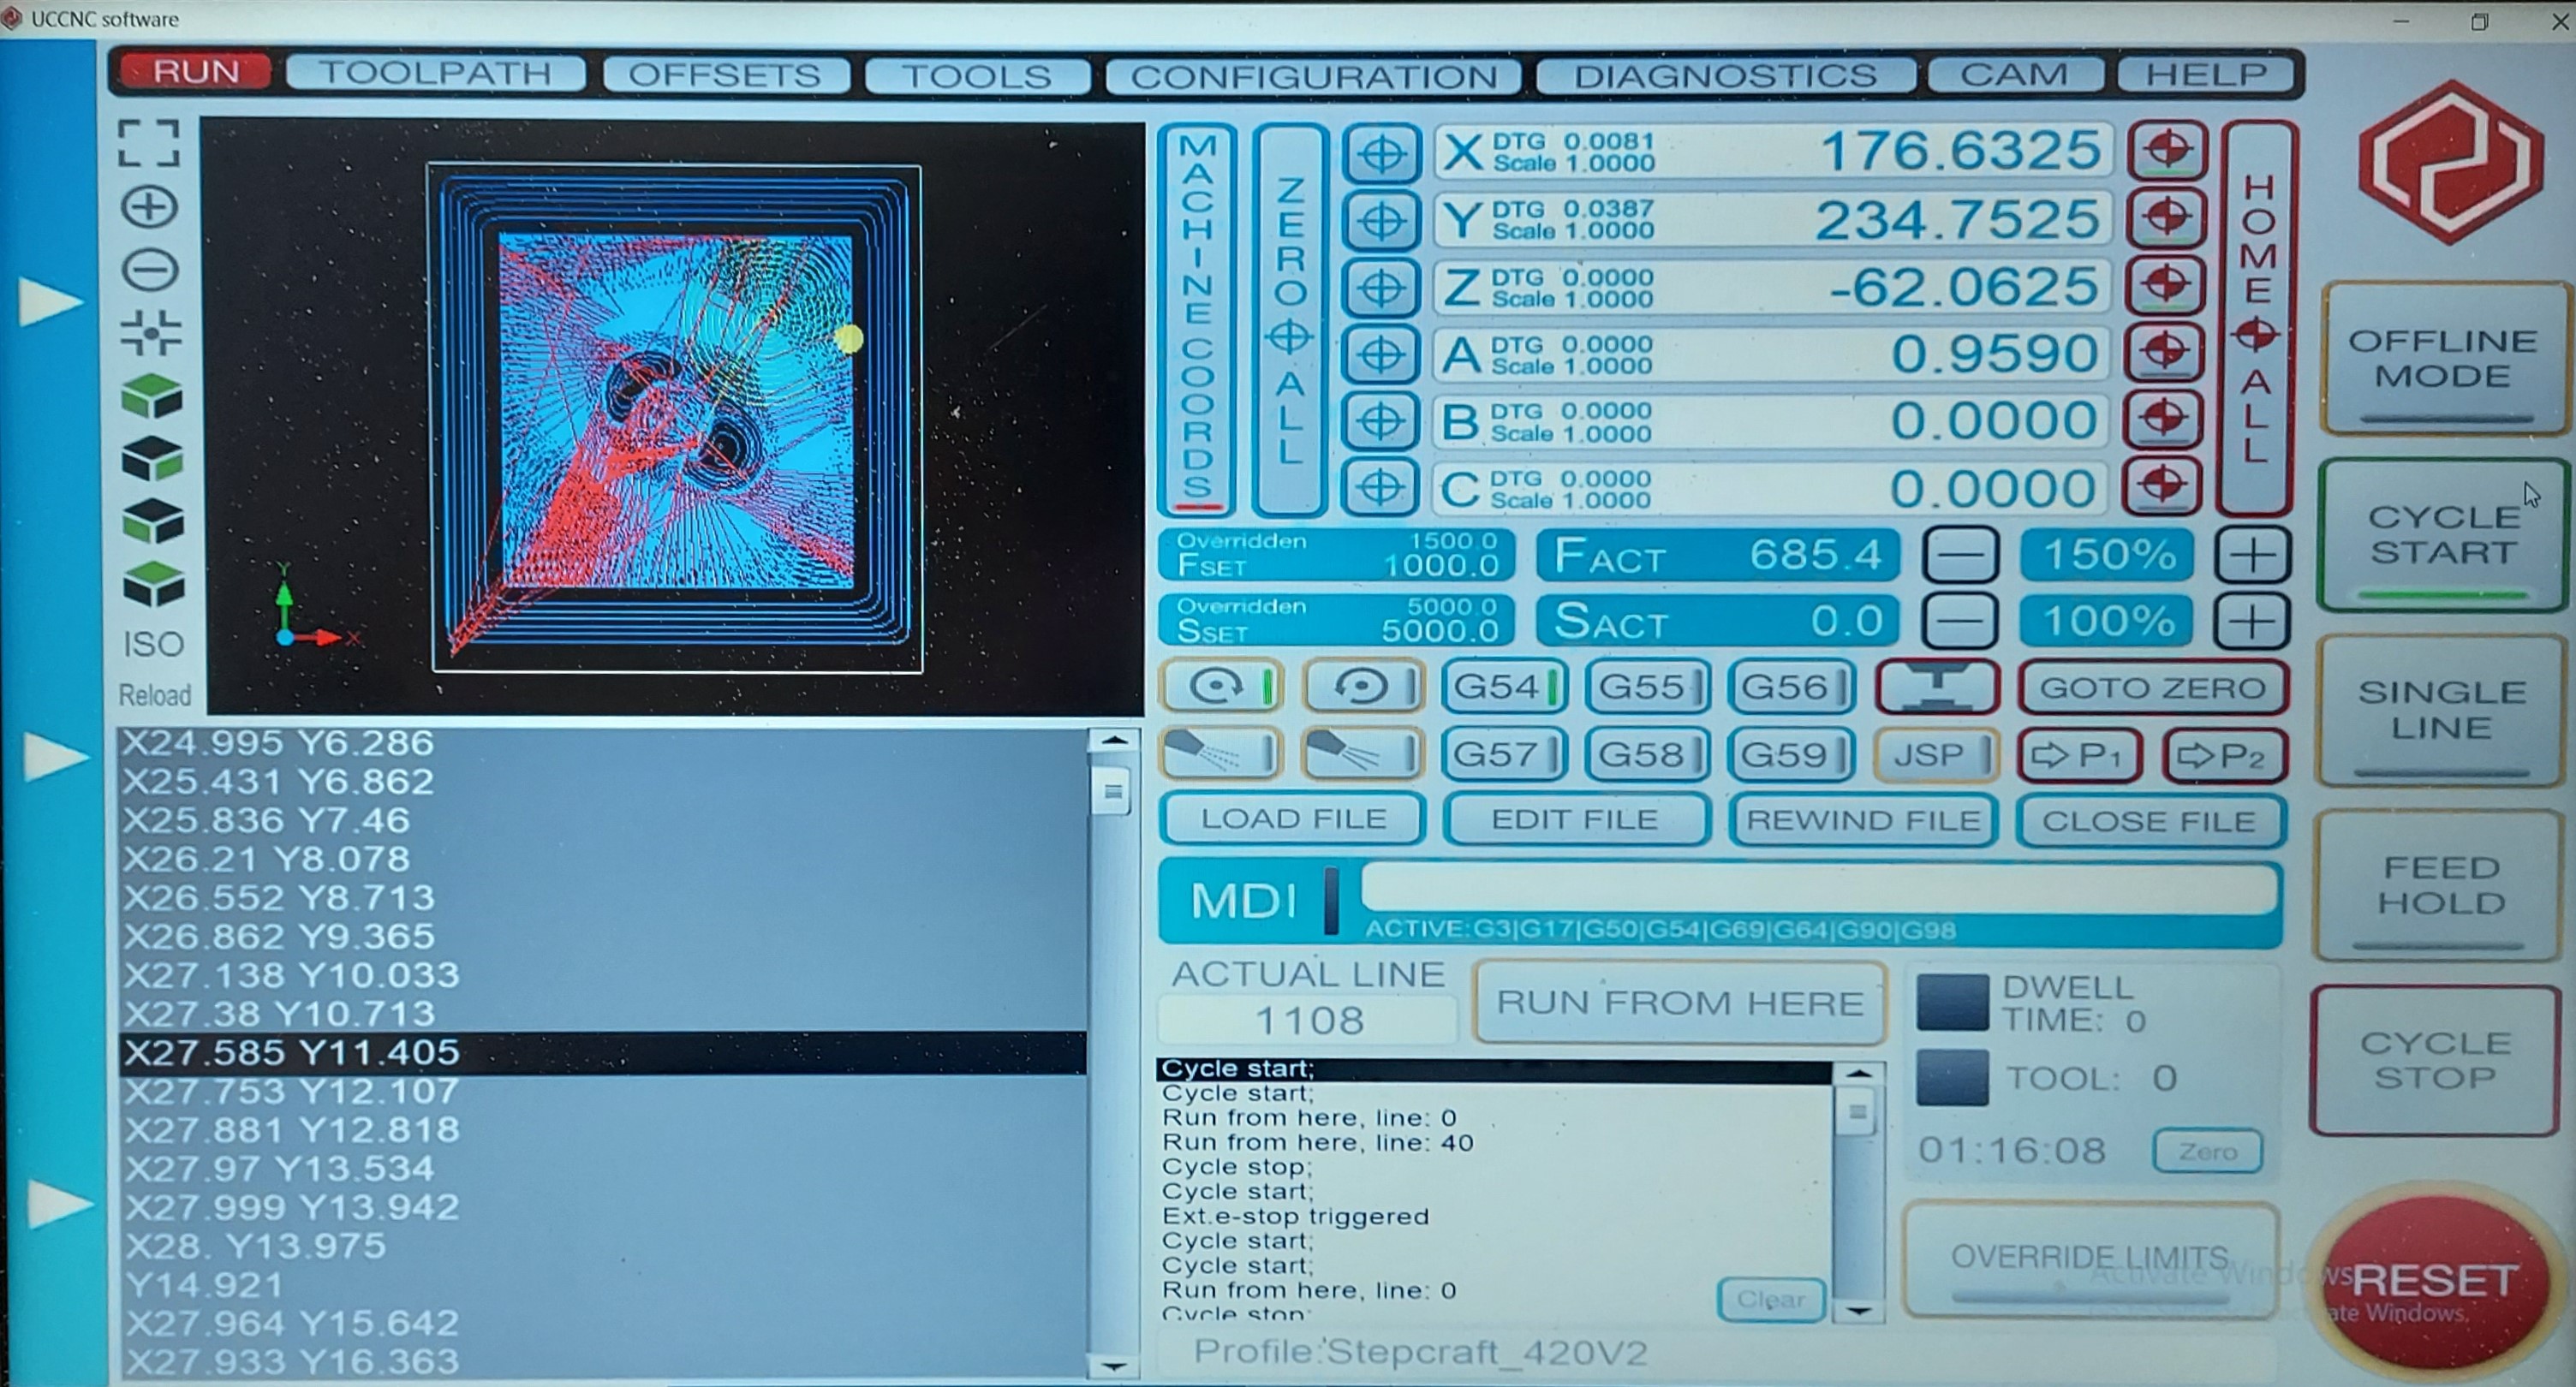Click HOME ALL button
The width and height of the screenshot is (2576, 1387).
pos(2256,318)
